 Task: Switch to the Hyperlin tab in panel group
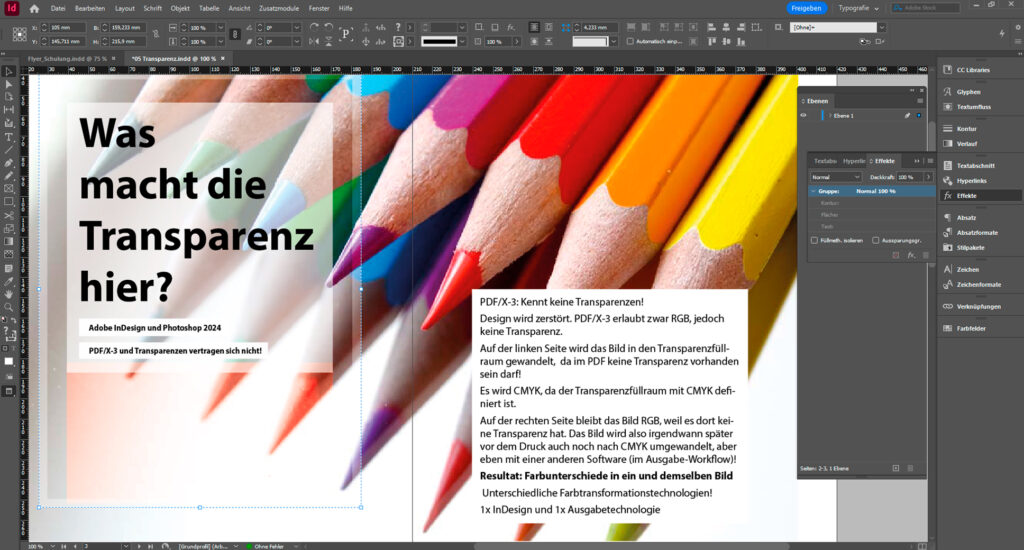coord(854,161)
